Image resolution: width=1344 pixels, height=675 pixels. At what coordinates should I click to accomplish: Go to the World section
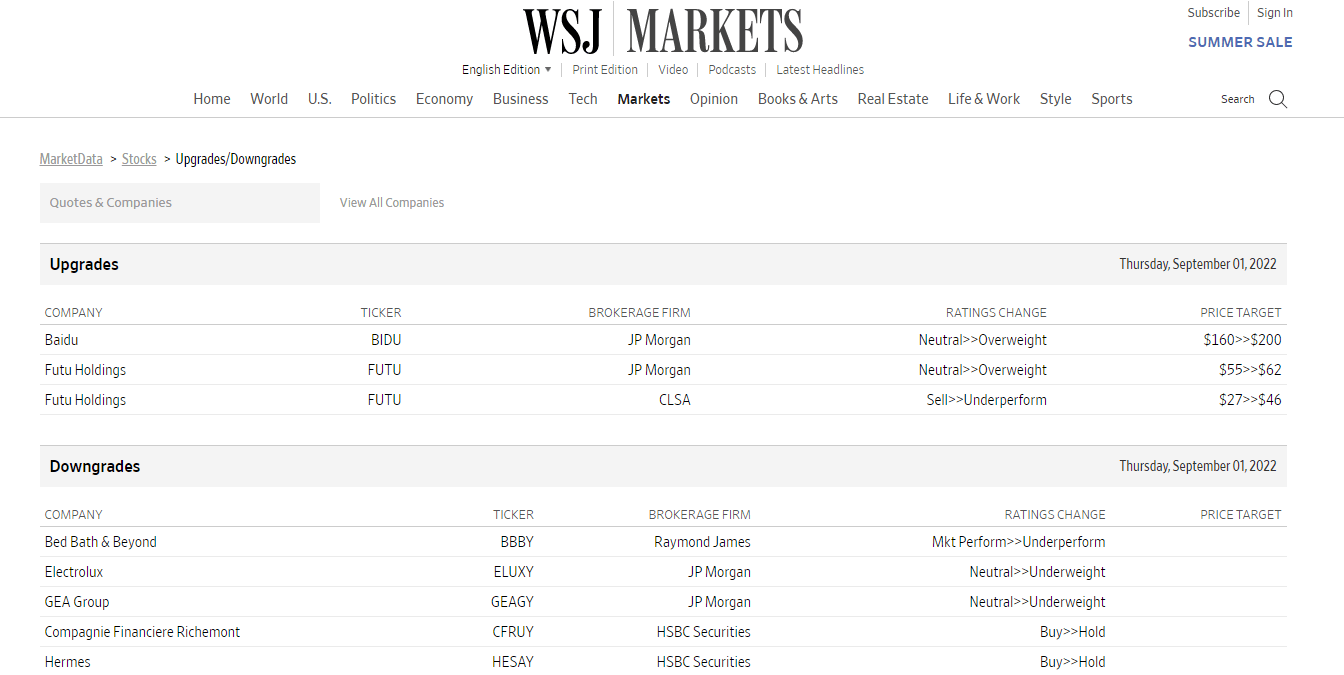(269, 99)
